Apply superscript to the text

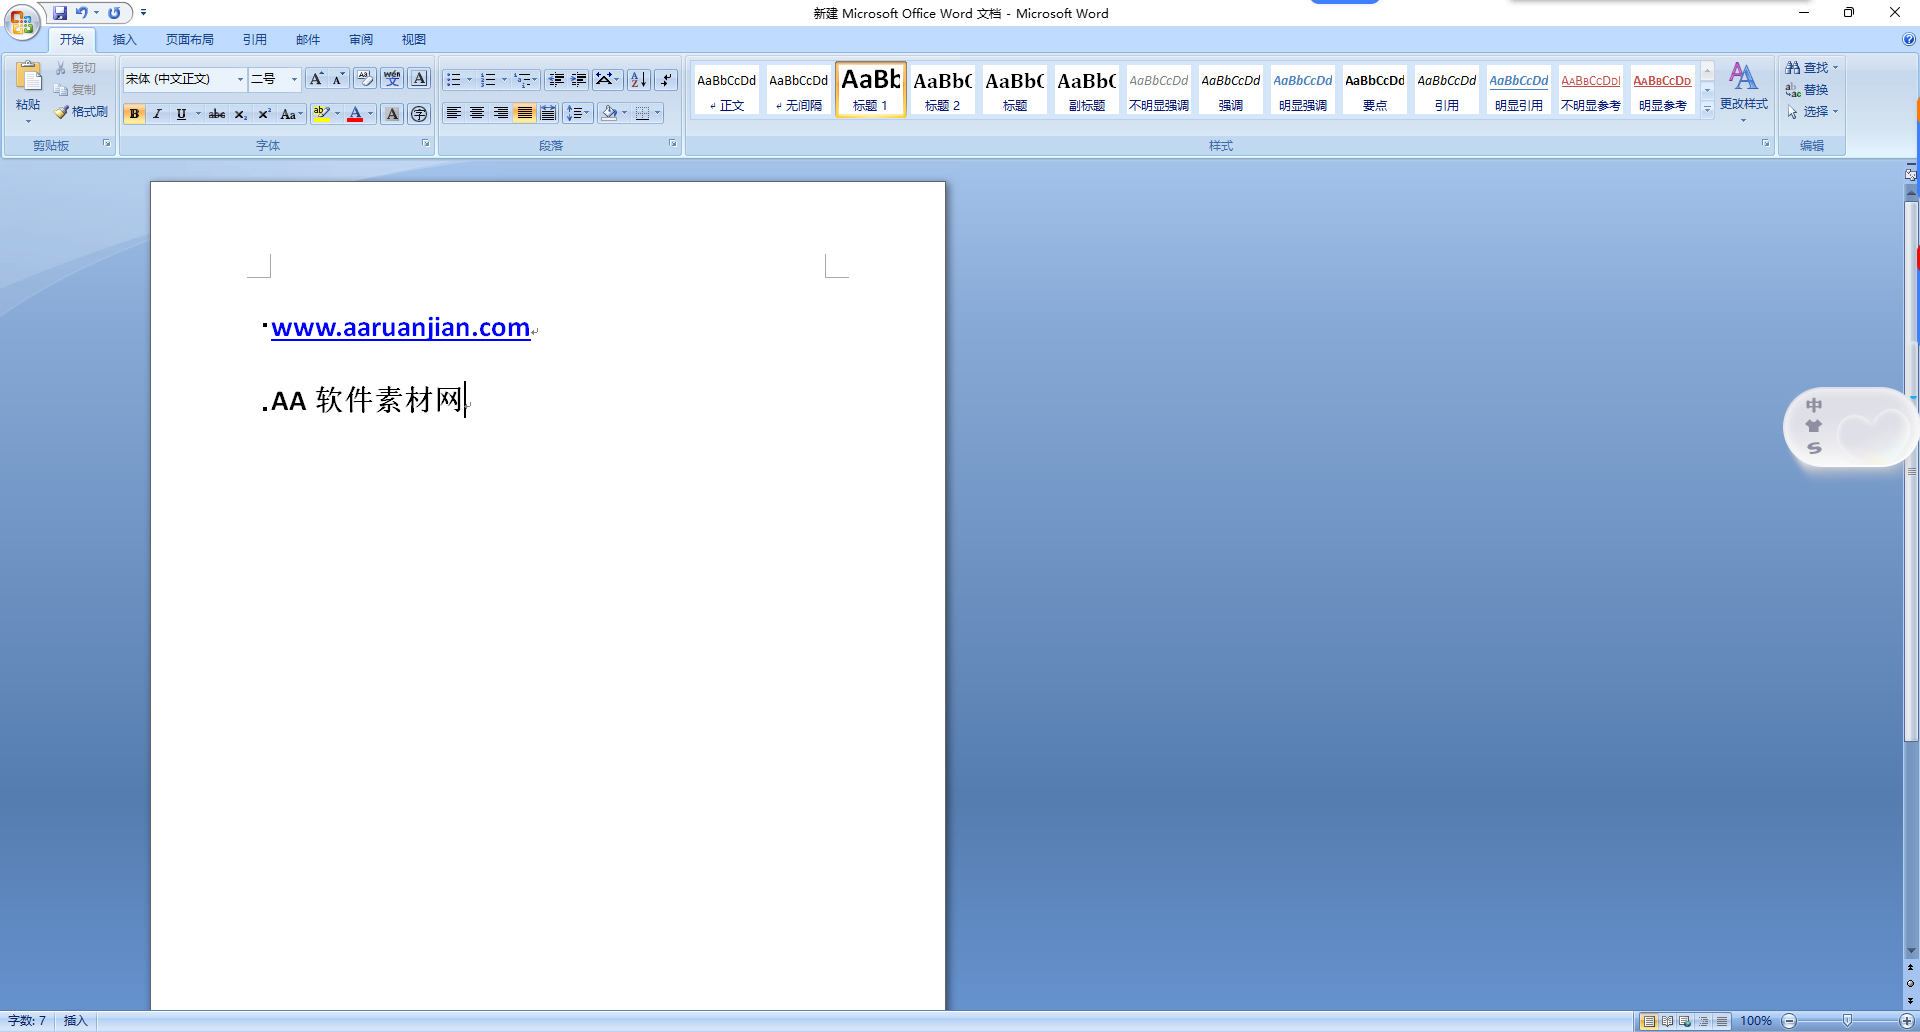[262, 113]
